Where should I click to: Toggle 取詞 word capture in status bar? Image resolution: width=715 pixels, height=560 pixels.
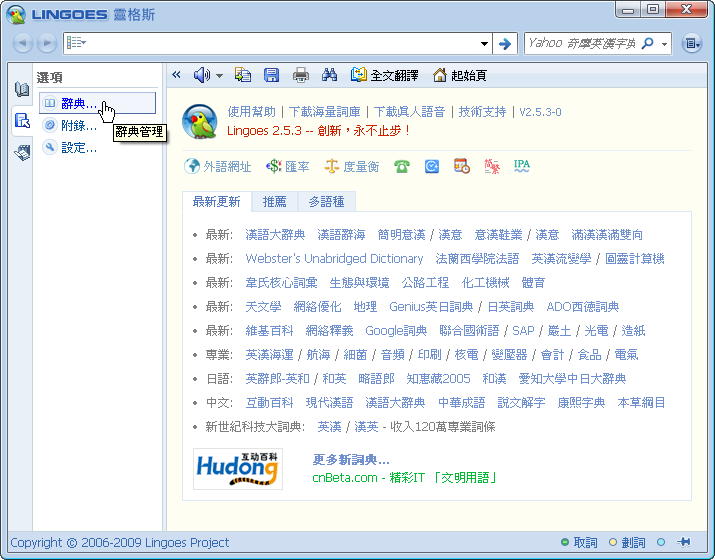click(579, 542)
